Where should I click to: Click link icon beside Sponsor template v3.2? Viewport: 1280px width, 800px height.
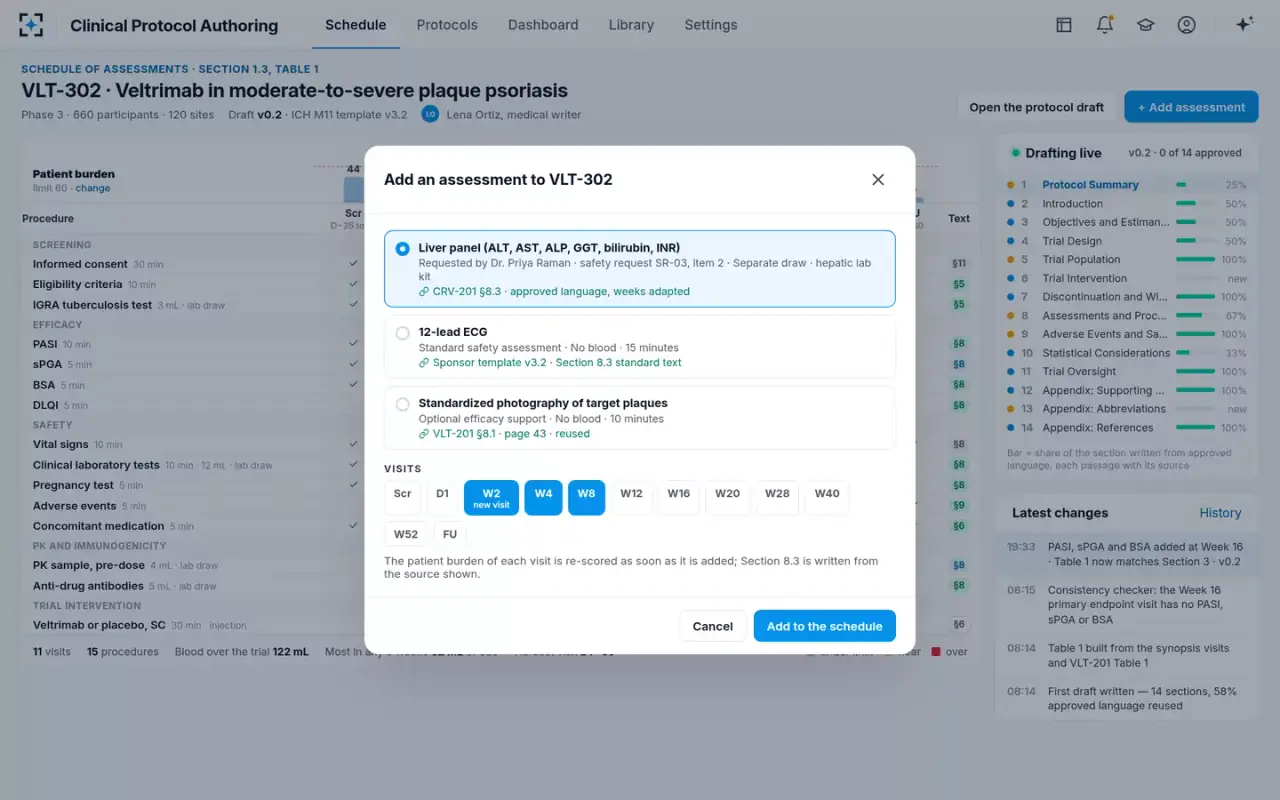click(424, 363)
